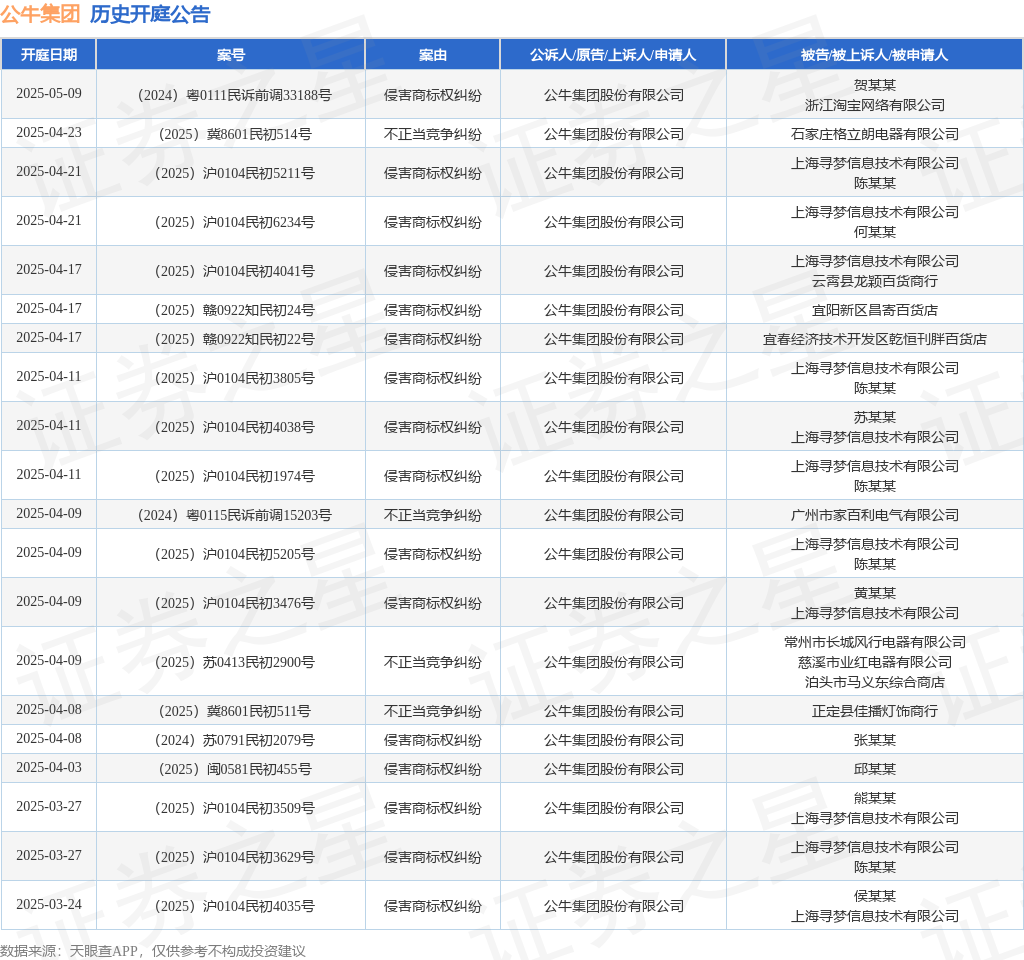Image resolution: width=1024 pixels, height=960 pixels.
Task: Click defendant 泊头市马义东综合商店
Action: pos(874,682)
